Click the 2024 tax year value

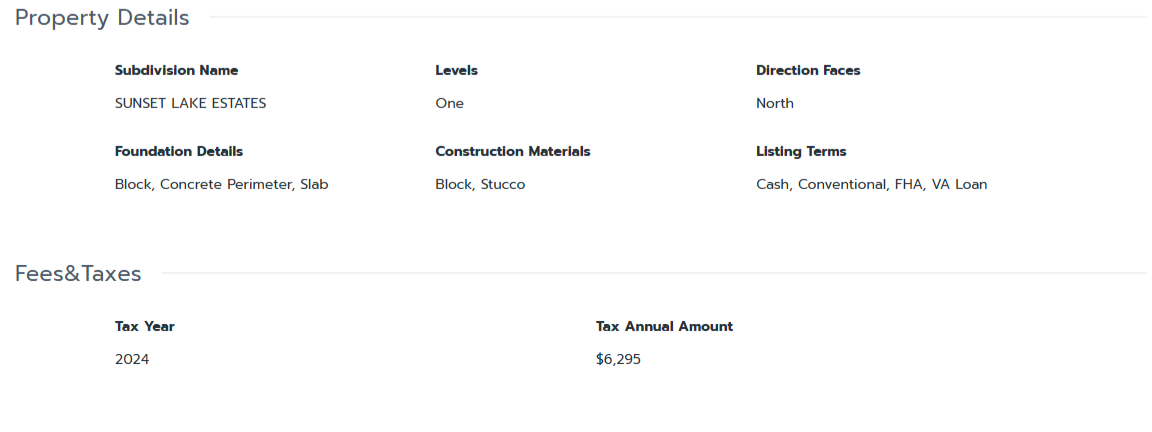click(x=132, y=359)
